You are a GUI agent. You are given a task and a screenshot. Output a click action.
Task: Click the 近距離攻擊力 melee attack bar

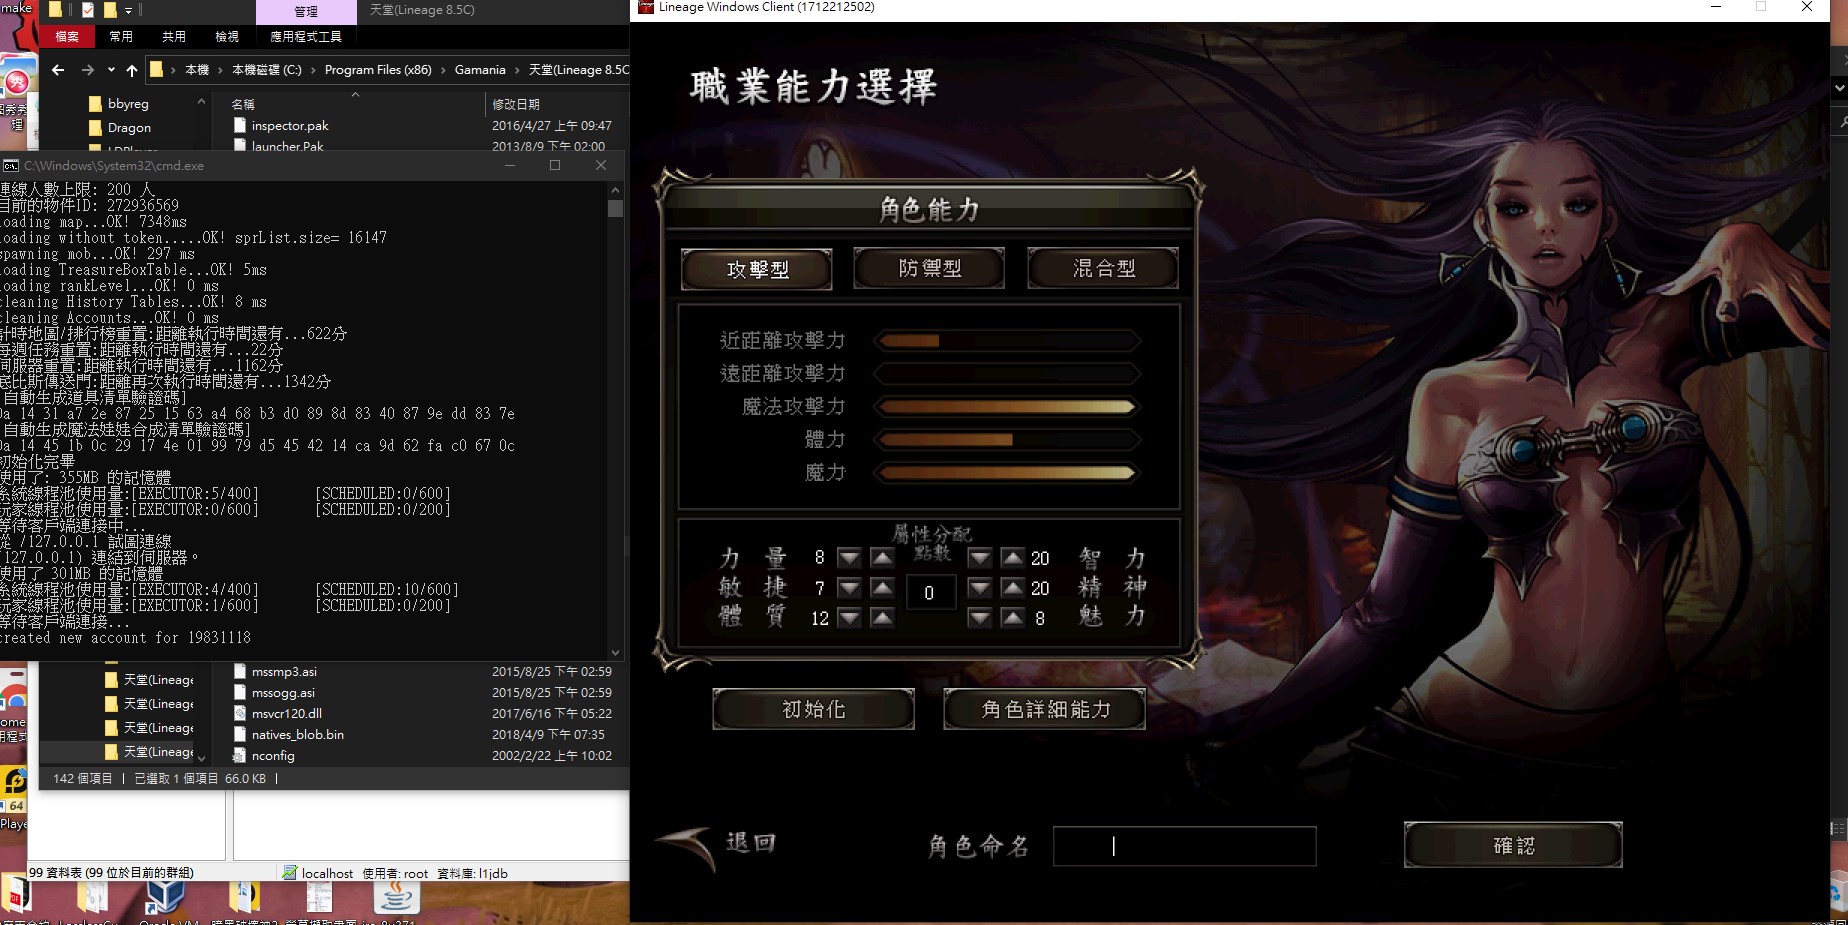click(1007, 341)
